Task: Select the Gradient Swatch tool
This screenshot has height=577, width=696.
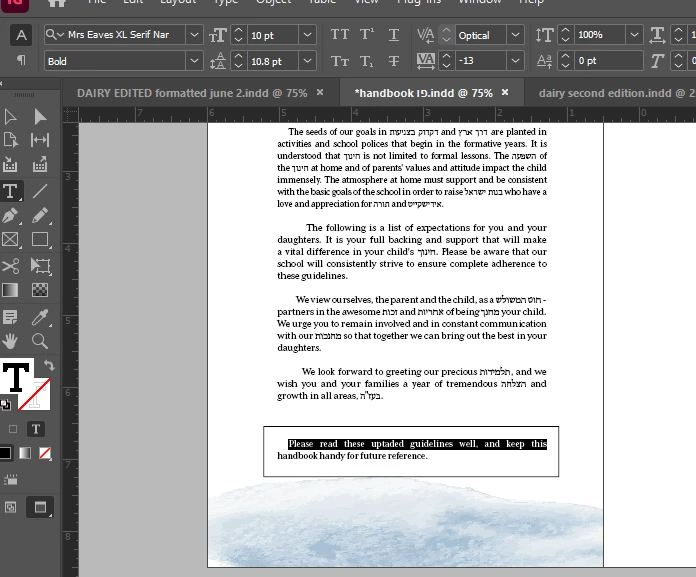Action: pyautogui.click(x=10, y=290)
